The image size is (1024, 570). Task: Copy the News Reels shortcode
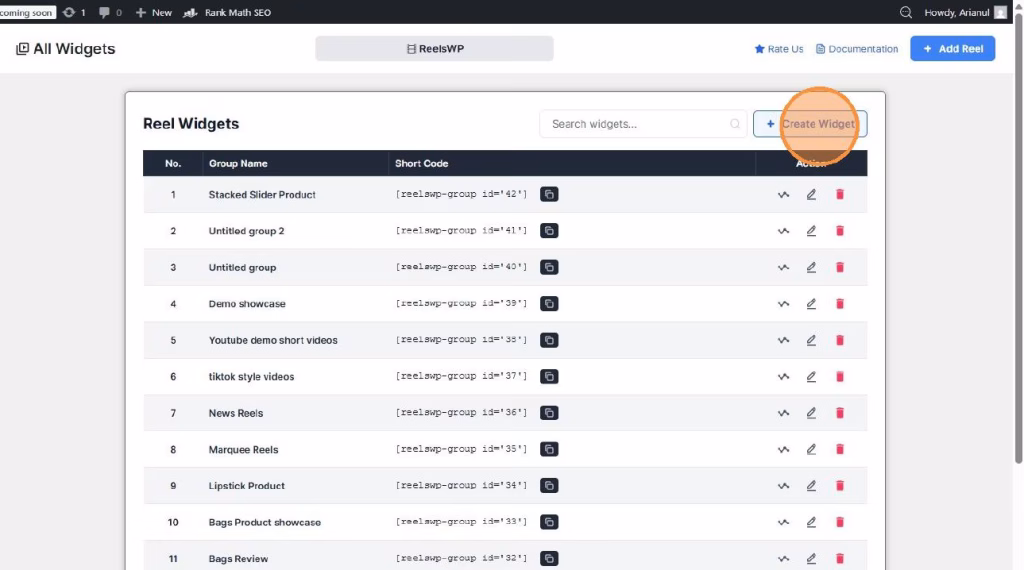(549, 413)
